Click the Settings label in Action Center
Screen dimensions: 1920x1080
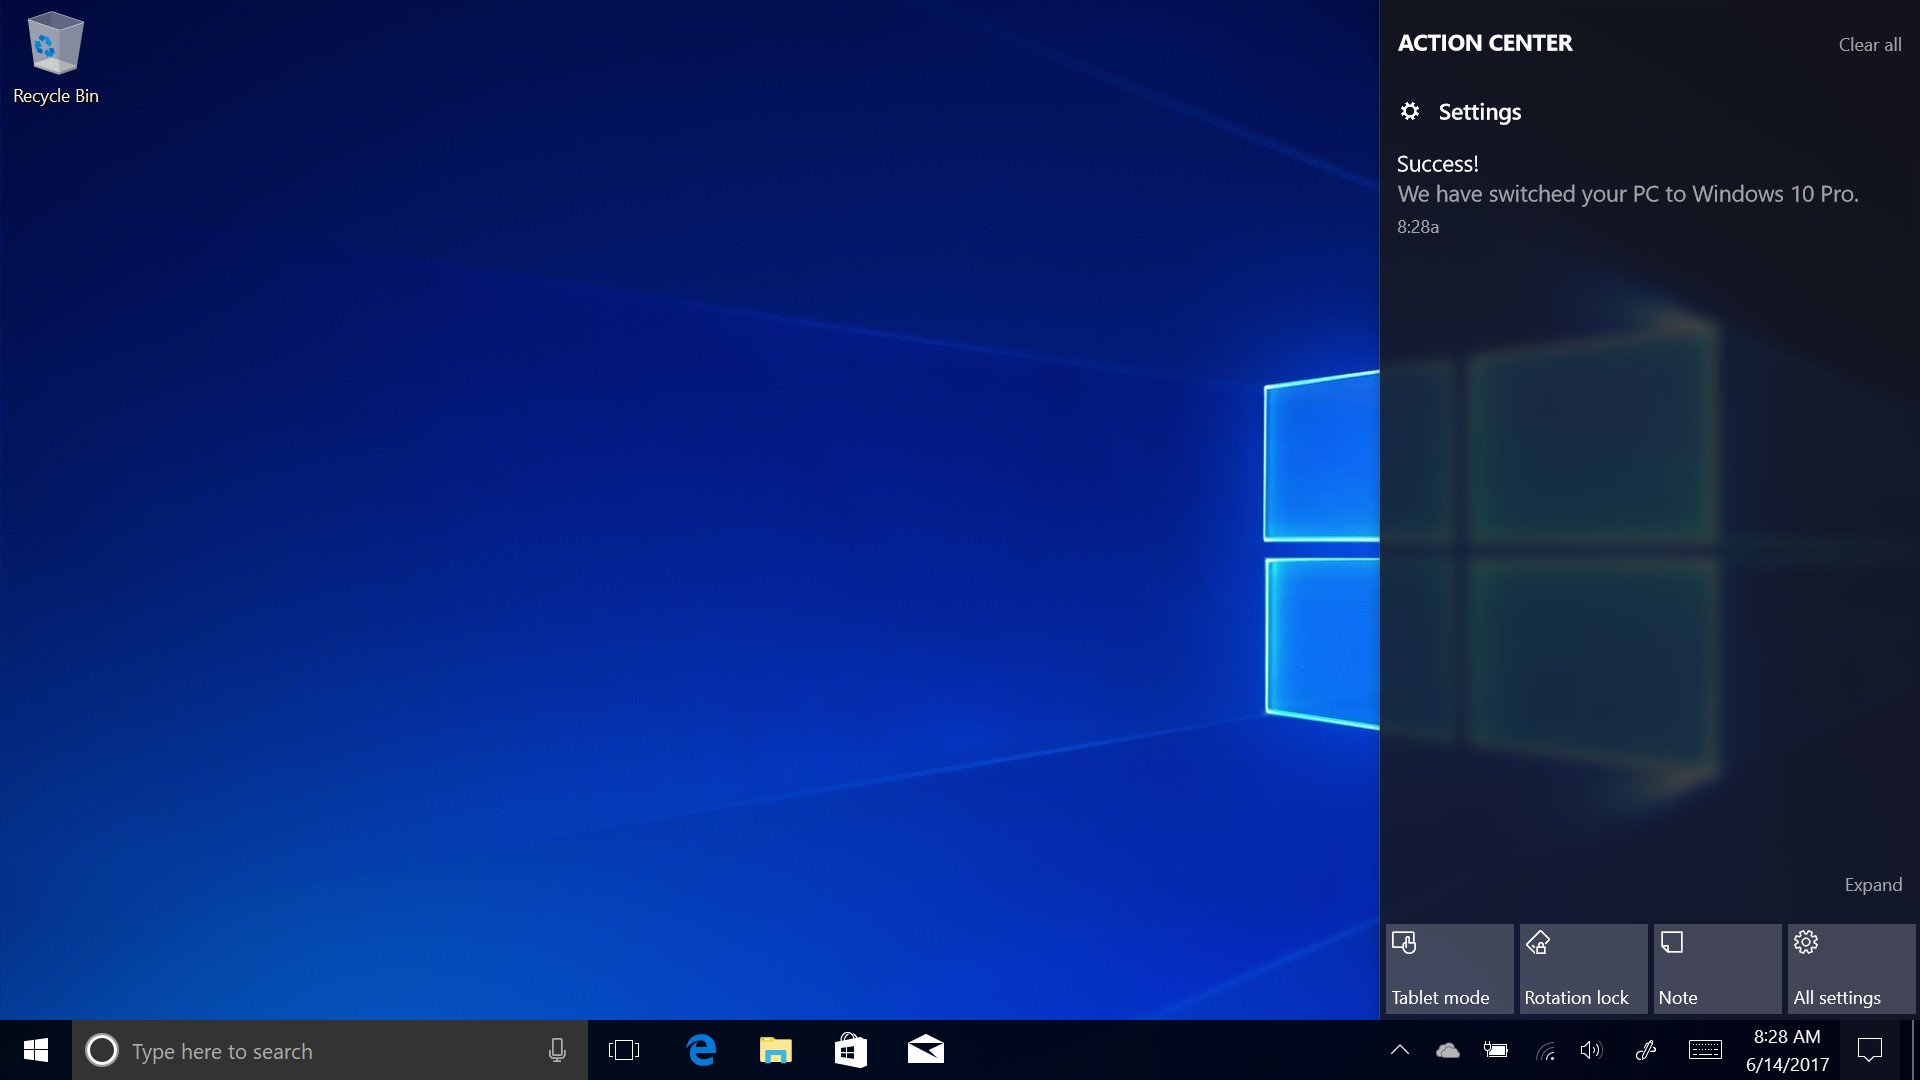click(x=1480, y=111)
